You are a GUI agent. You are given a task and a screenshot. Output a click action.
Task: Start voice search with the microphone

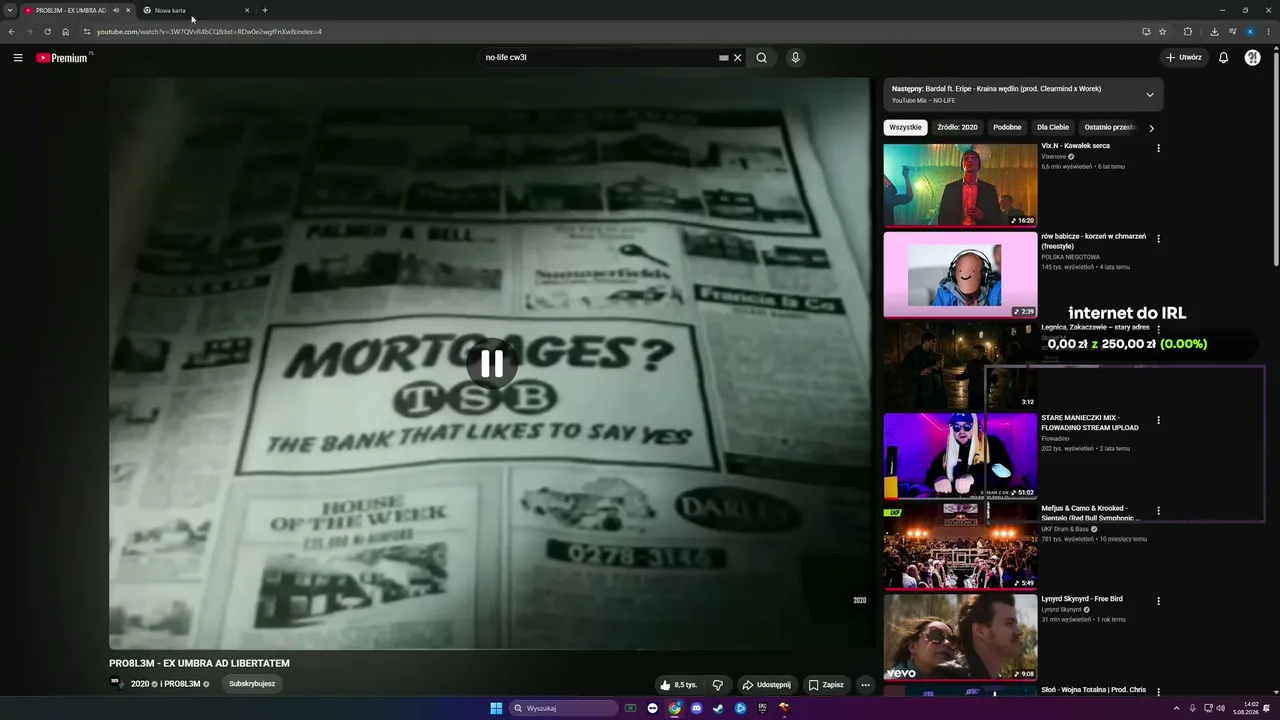pos(795,58)
